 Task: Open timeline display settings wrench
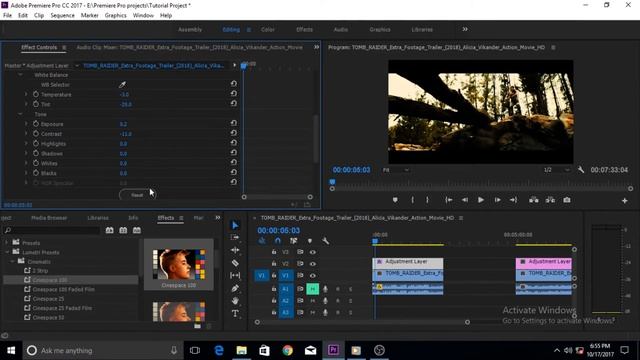(325, 241)
